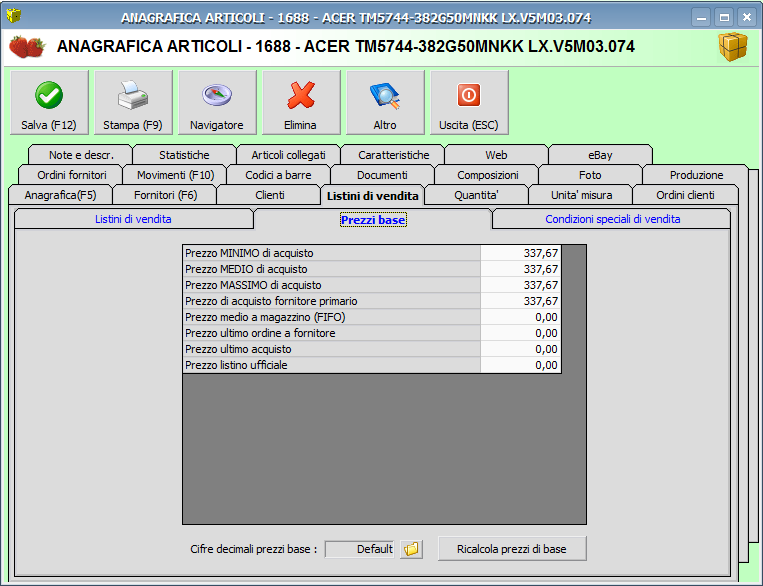This screenshot has width=763, height=586.
Task: Select Prezzo medio a magazzino (FIFO) label
Action: pos(332,317)
